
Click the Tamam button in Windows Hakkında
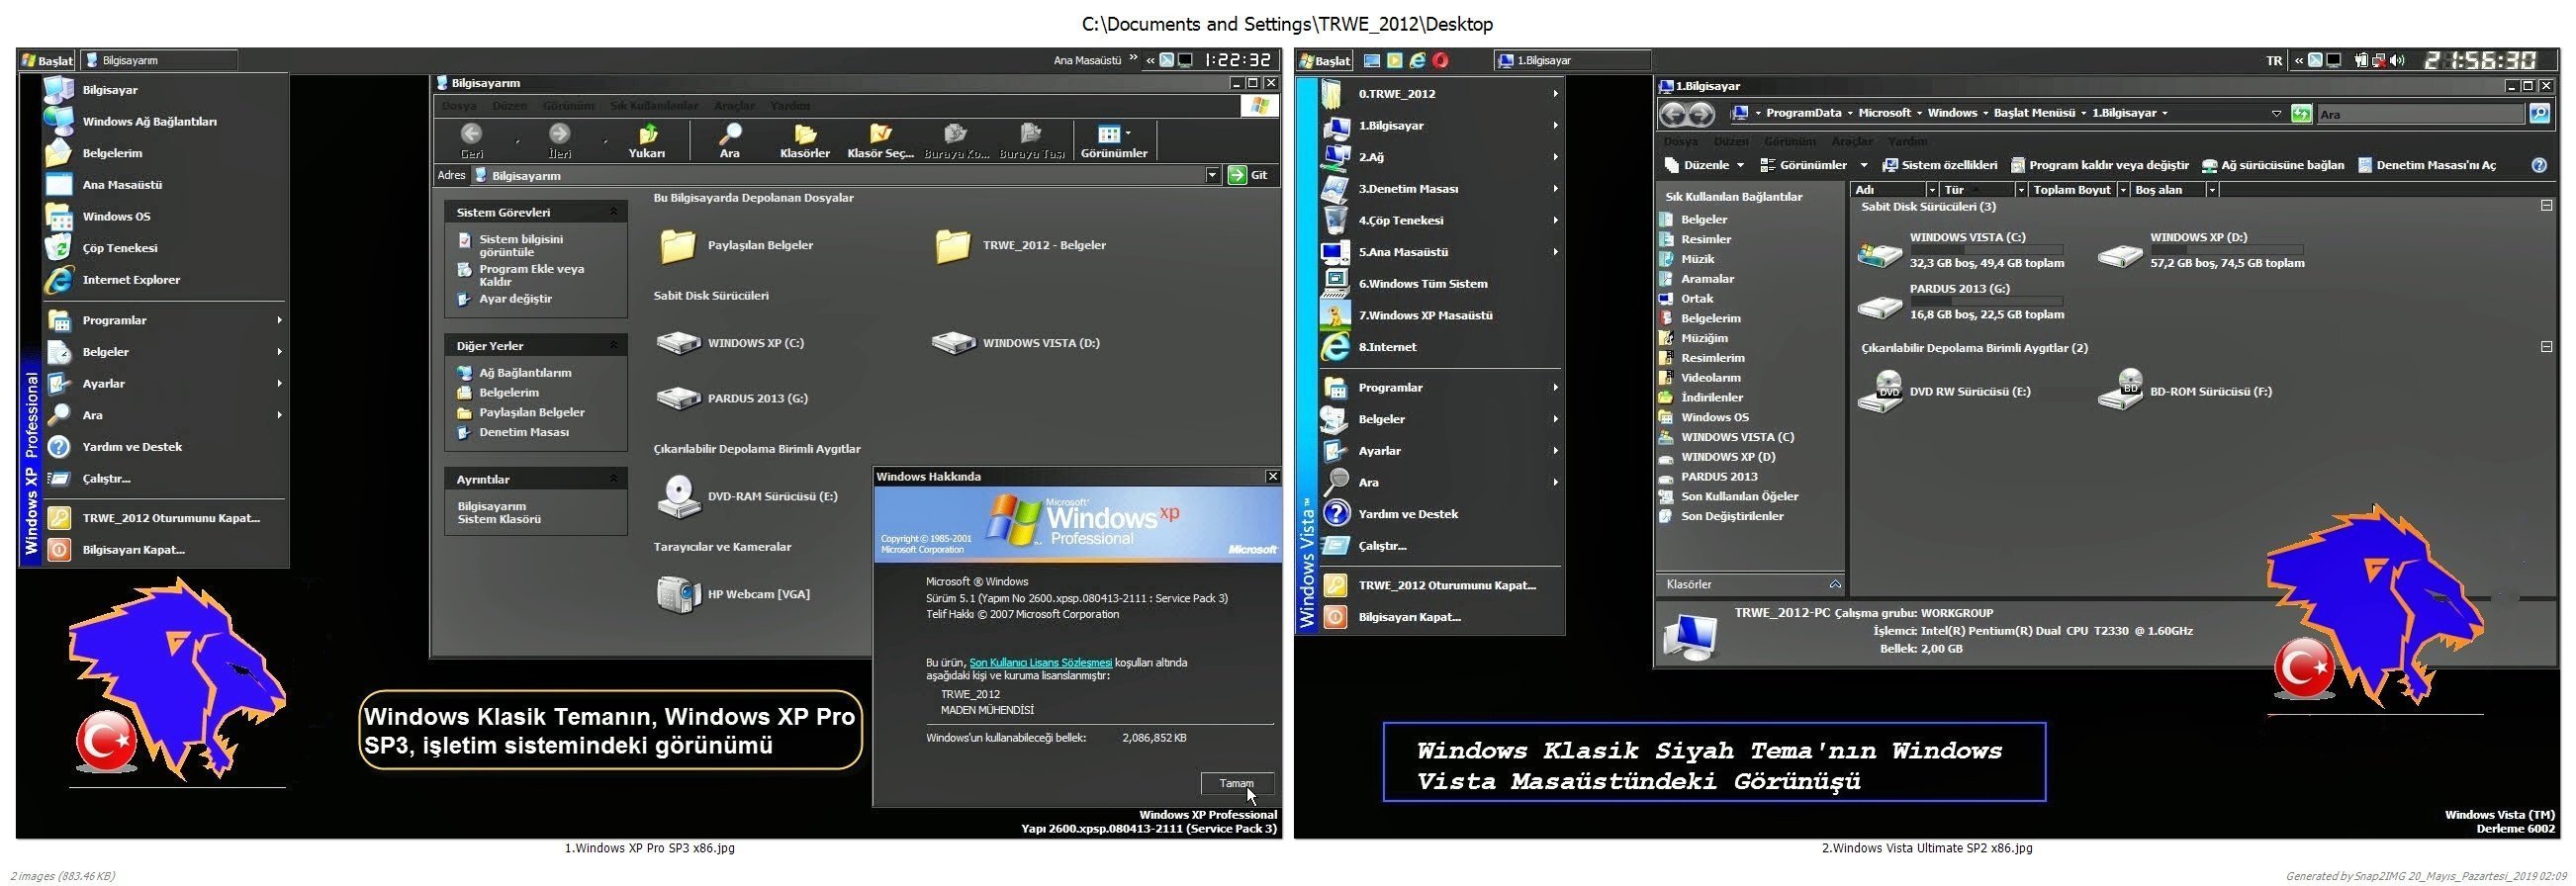tap(1236, 783)
